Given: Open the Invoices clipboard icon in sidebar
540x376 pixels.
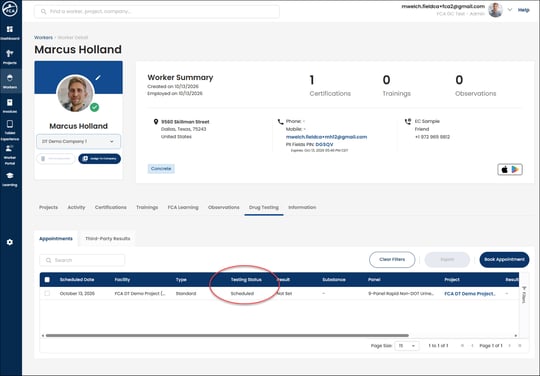Looking at the screenshot, I should click(10, 103).
